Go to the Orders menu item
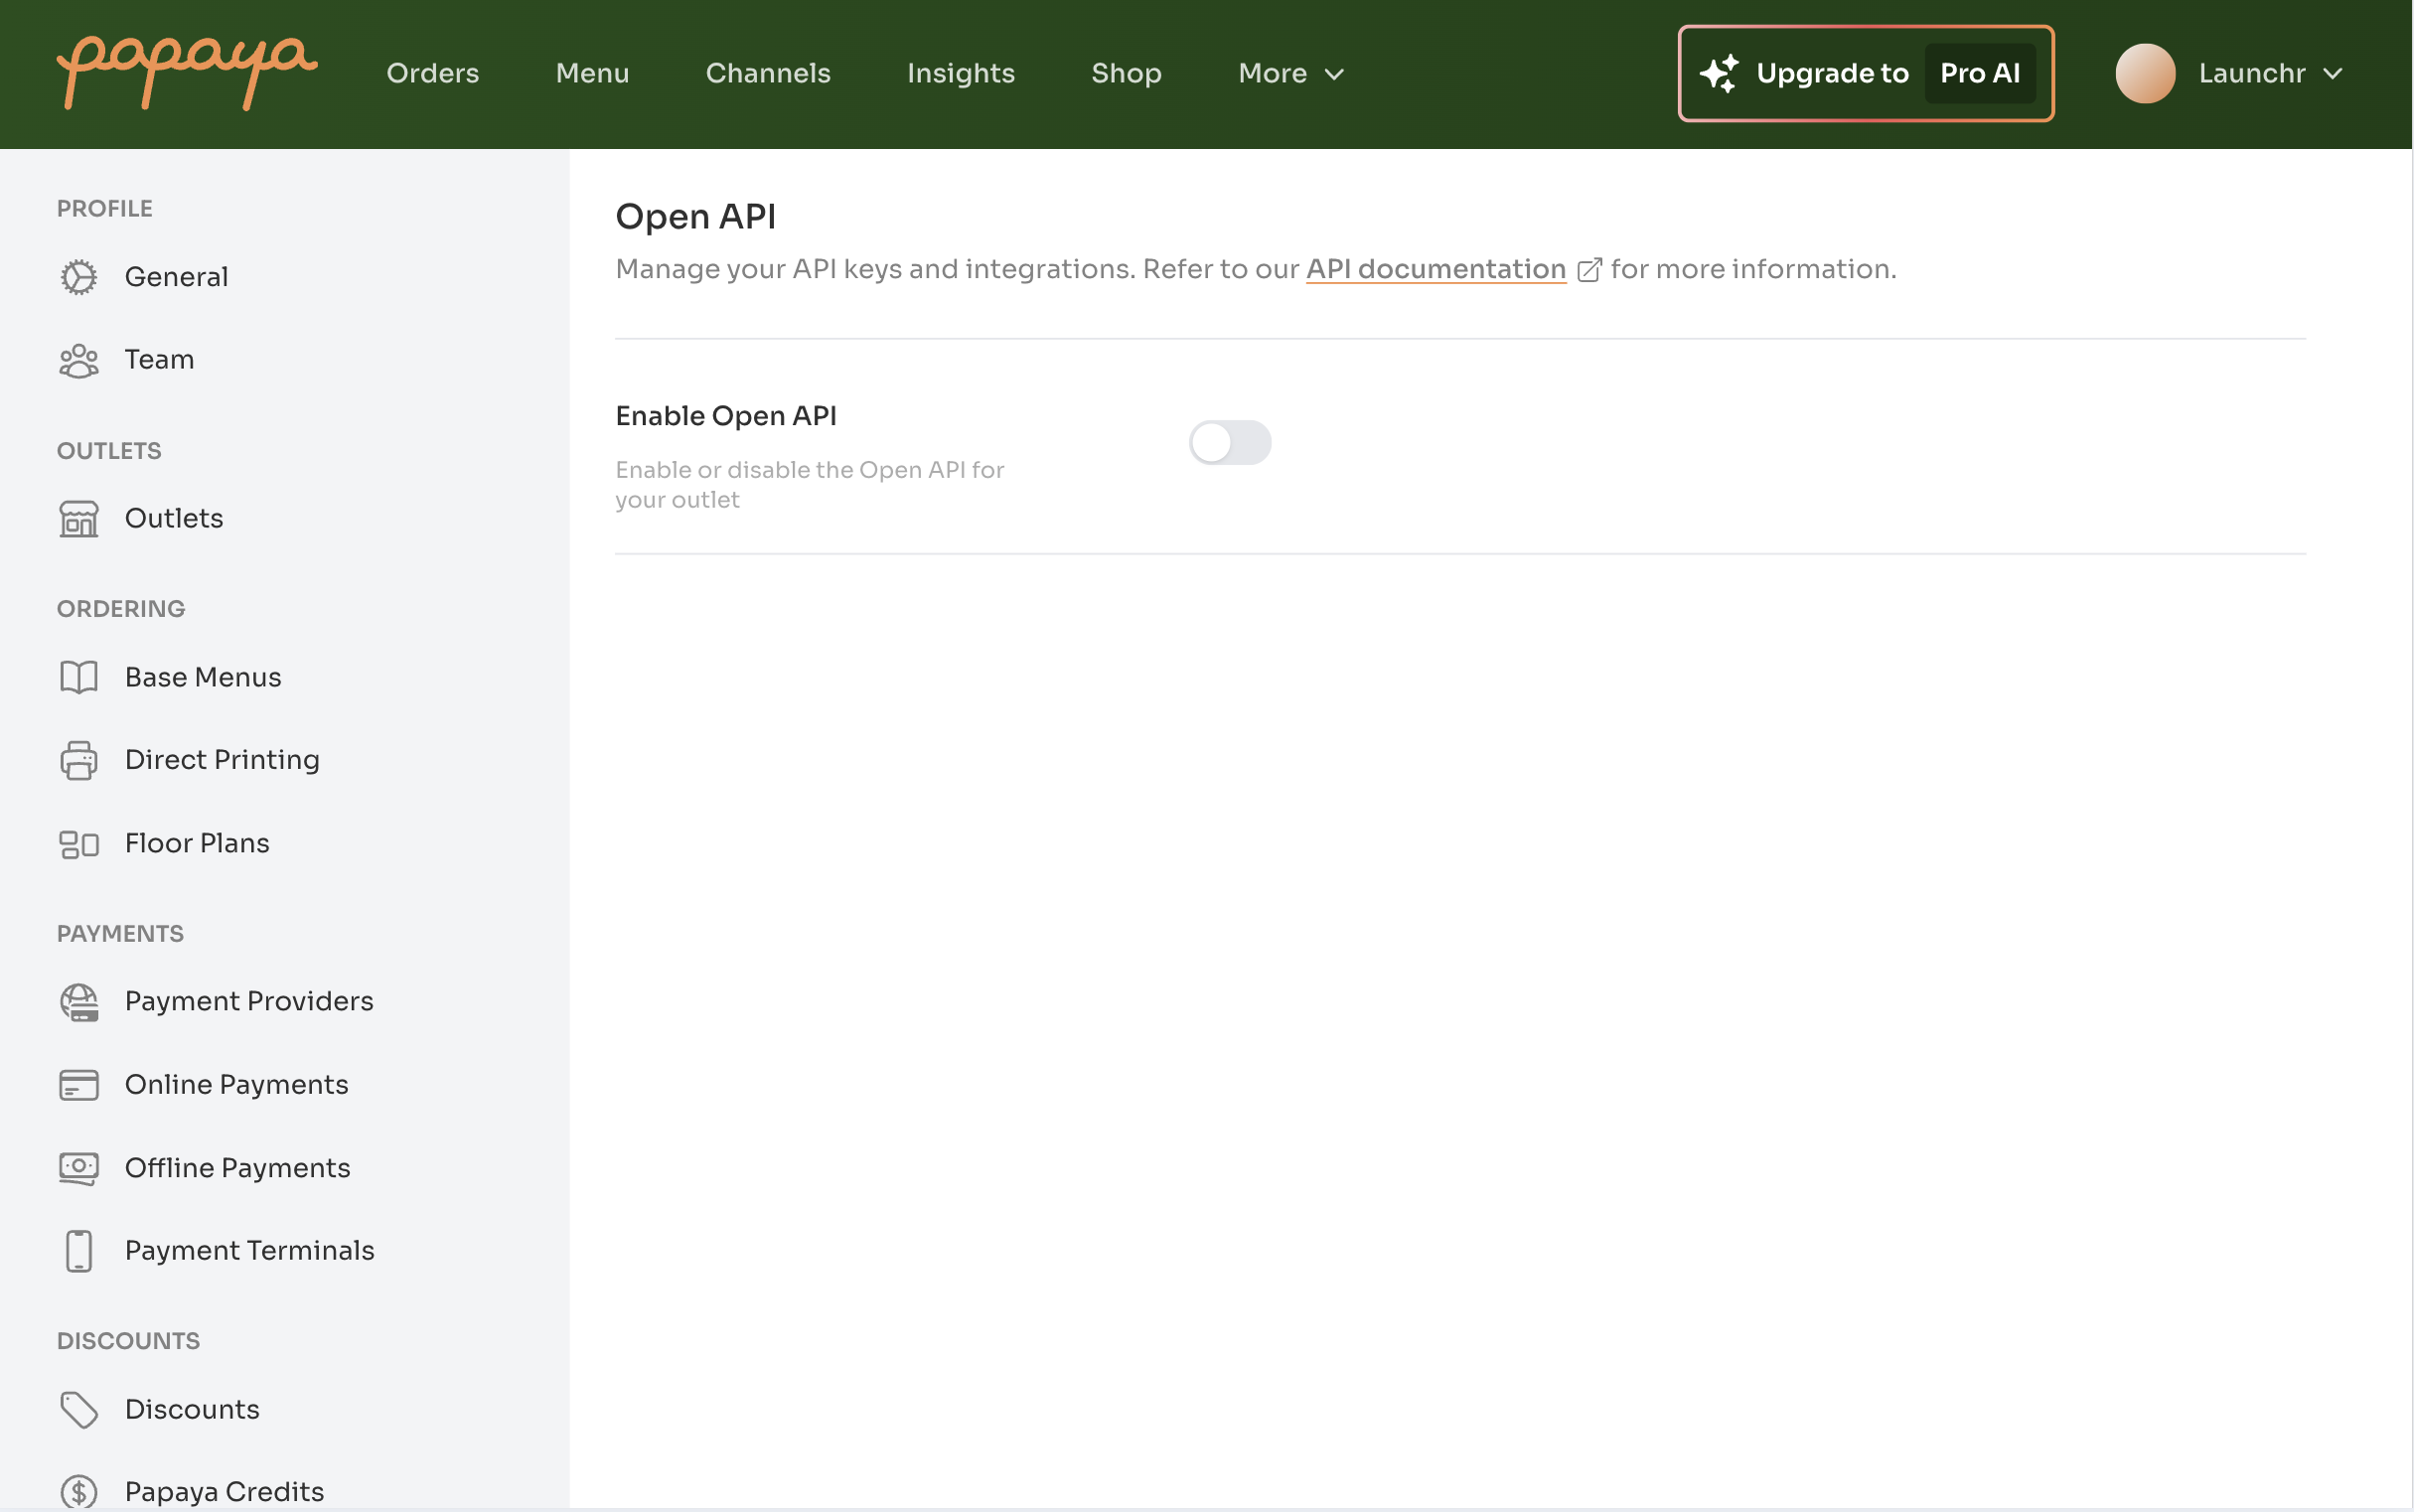2414x1512 pixels. pos(432,74)
